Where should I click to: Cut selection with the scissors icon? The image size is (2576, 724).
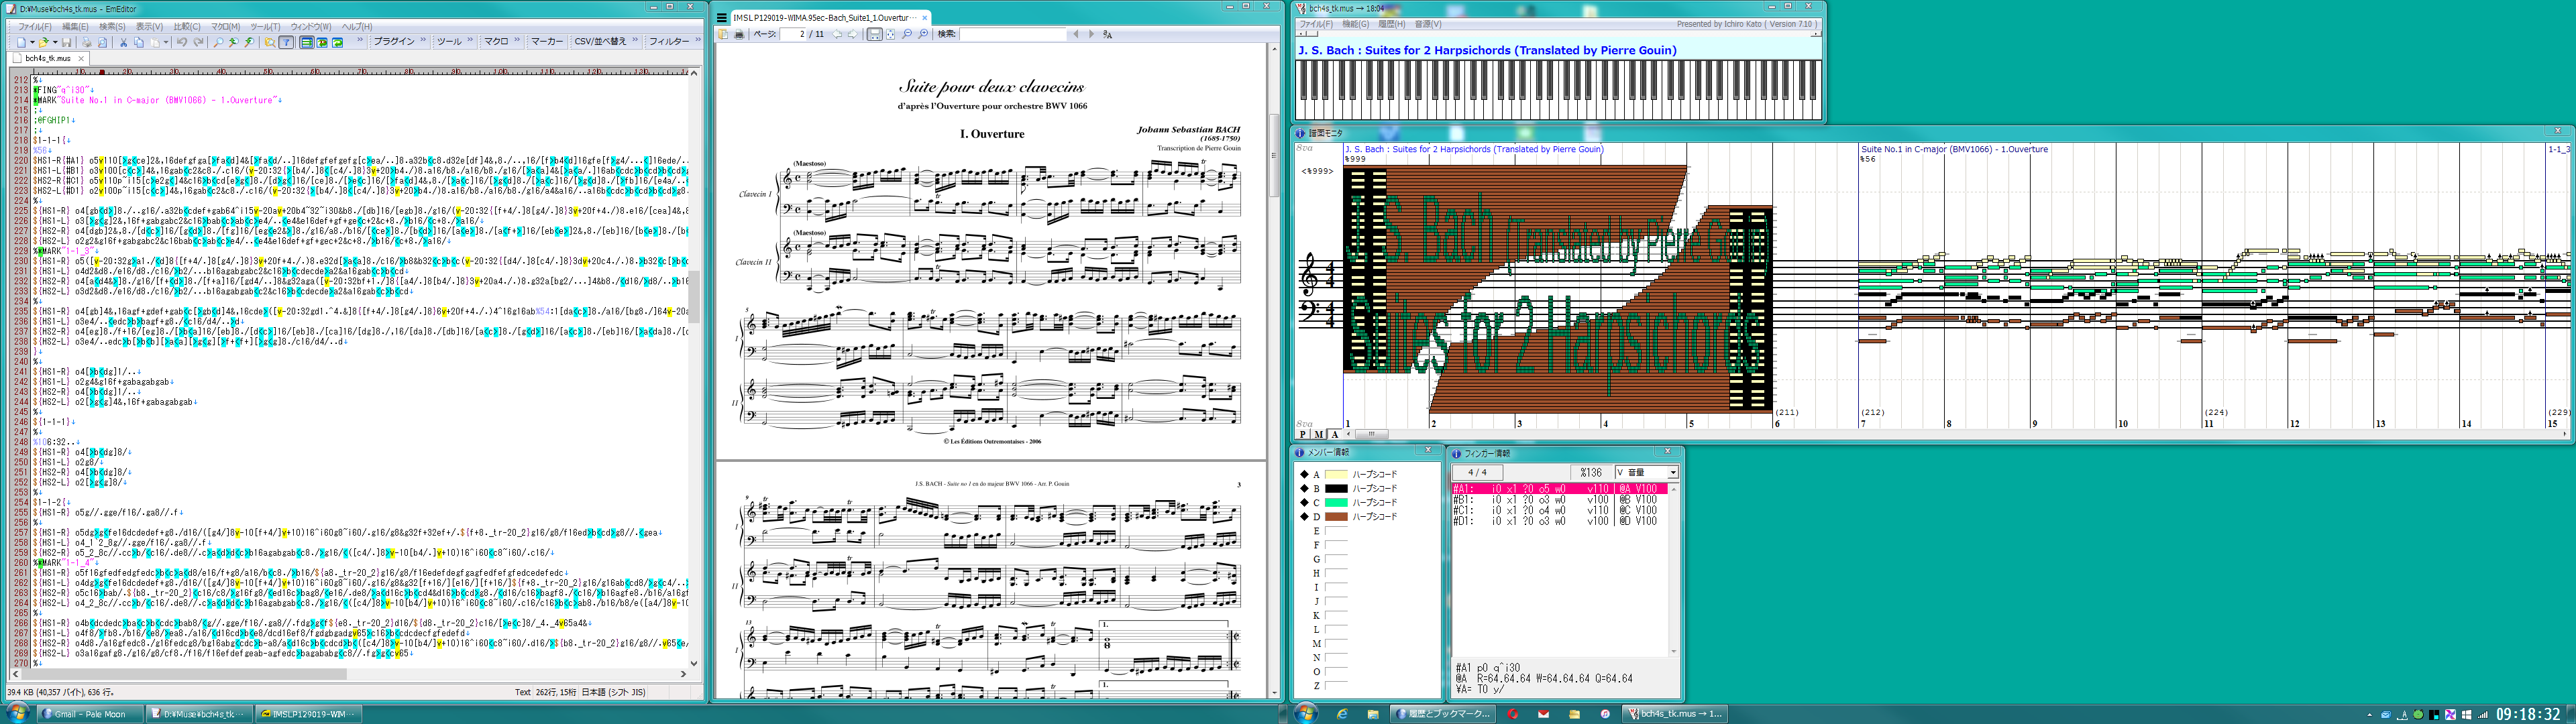pyautogui.click(x=123, y=42)
